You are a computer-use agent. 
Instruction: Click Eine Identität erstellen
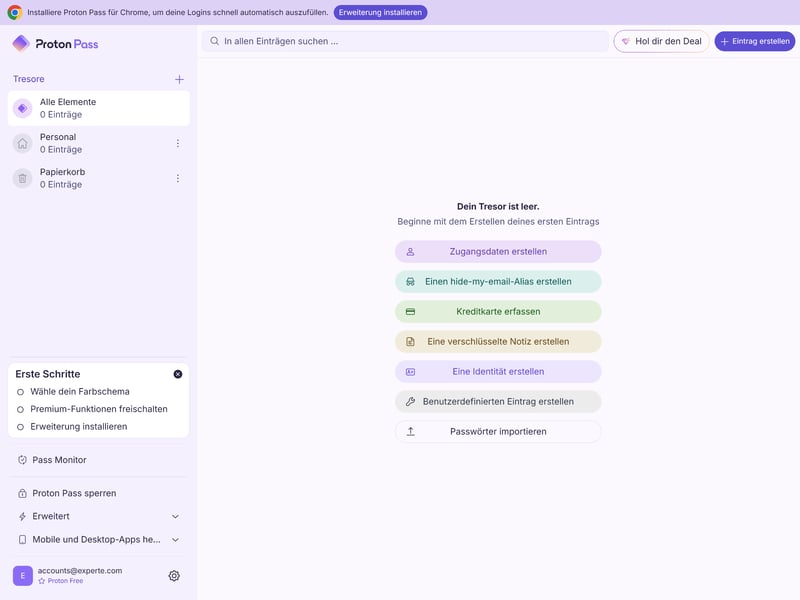(x=498, y=371)
